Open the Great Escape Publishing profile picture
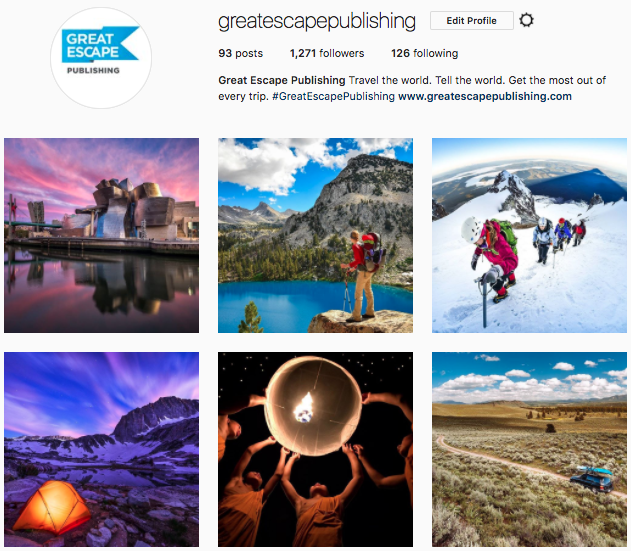This screenshot has height=551, width=631. click(101, 58)
